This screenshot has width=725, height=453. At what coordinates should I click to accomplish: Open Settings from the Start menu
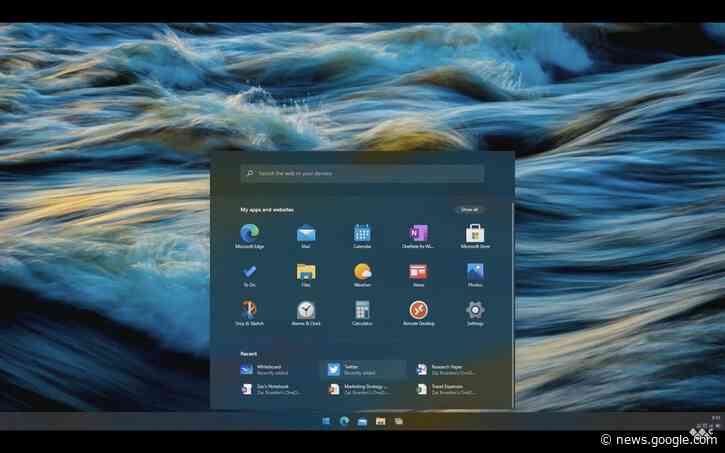click(x=475, y=313)
